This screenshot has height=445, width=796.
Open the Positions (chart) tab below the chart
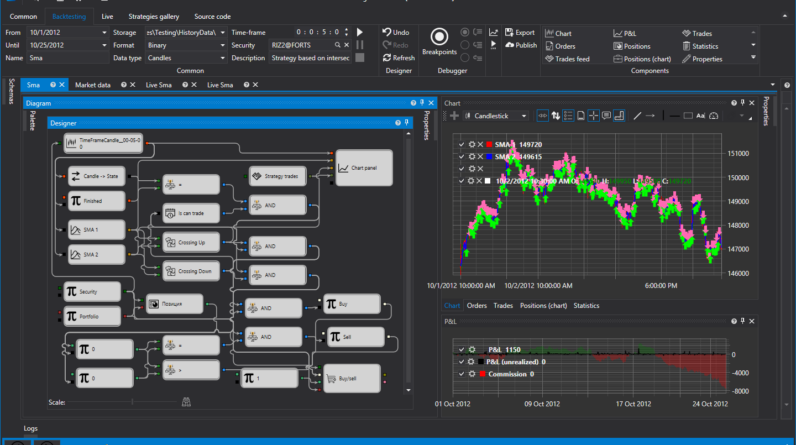click(x=543, y=305)
